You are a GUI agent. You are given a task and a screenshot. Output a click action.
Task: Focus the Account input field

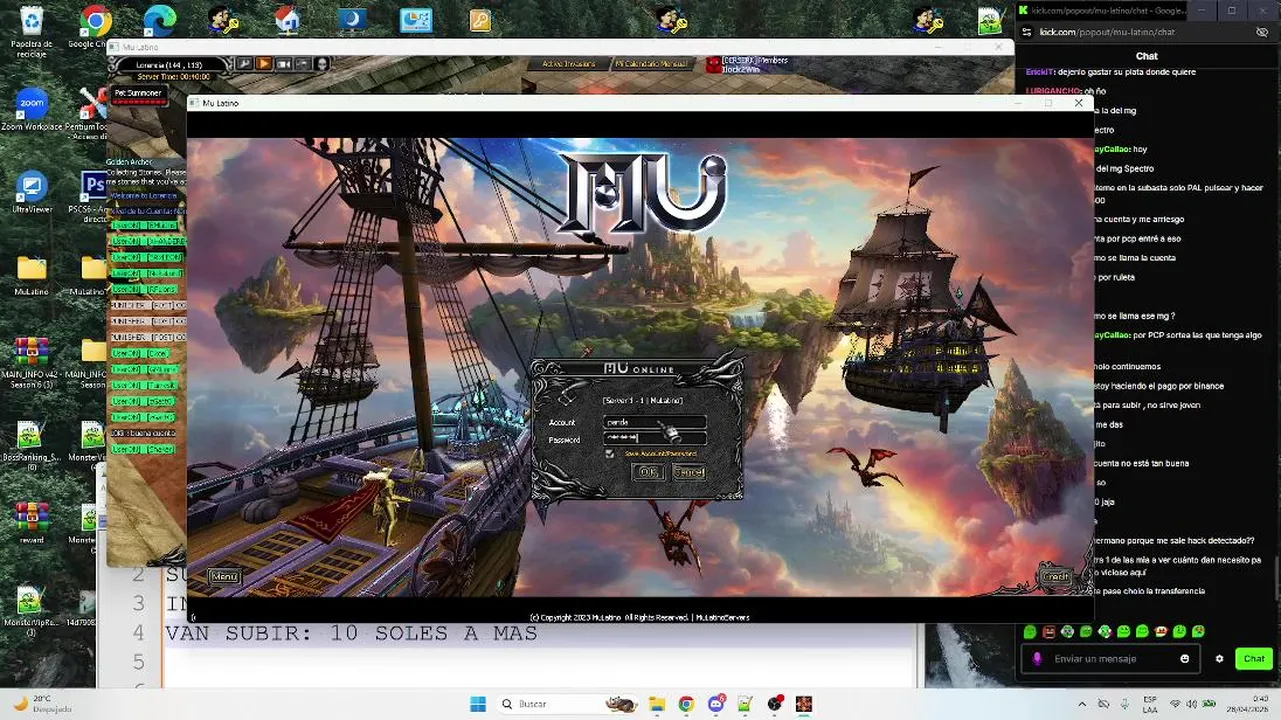click(655, 422)
